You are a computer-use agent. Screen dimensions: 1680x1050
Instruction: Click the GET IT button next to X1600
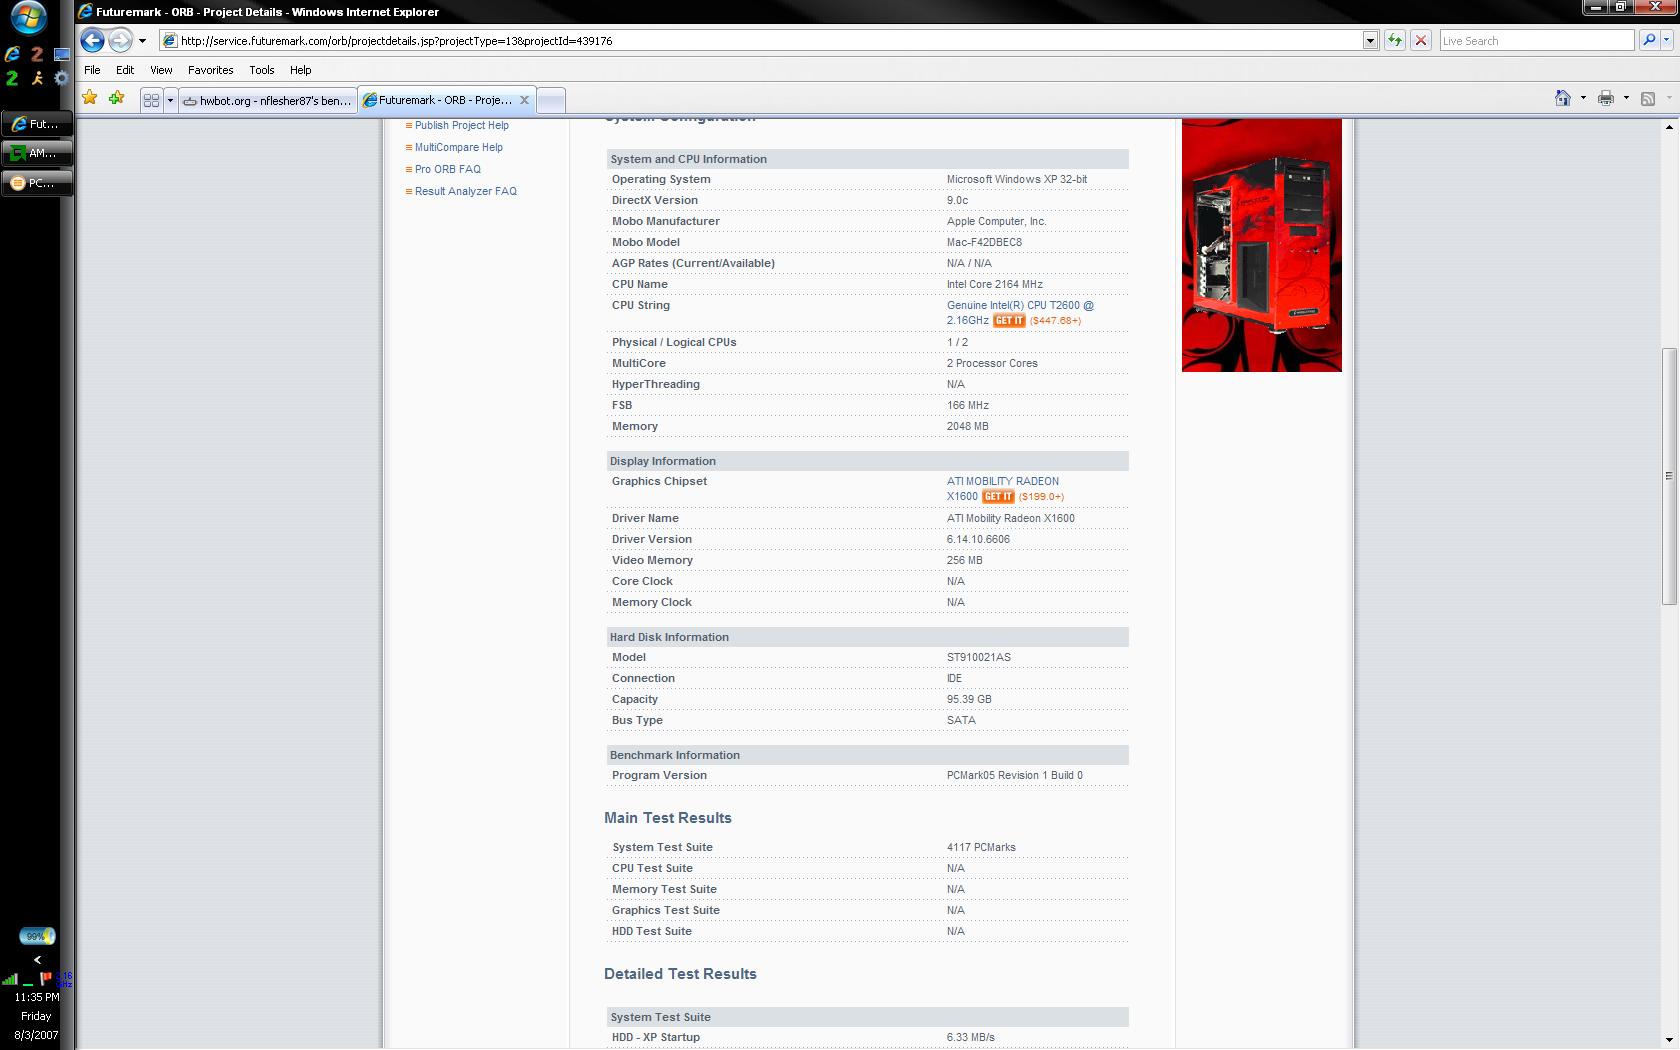(998, 496)
